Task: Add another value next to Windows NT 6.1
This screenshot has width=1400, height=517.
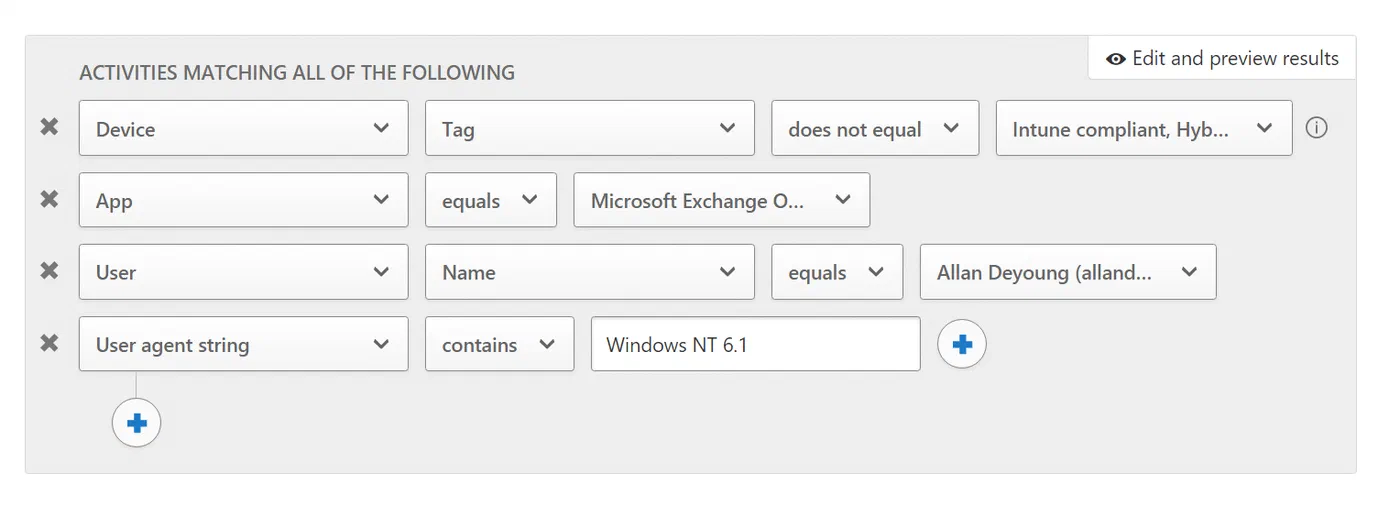Action: [962, 344]
